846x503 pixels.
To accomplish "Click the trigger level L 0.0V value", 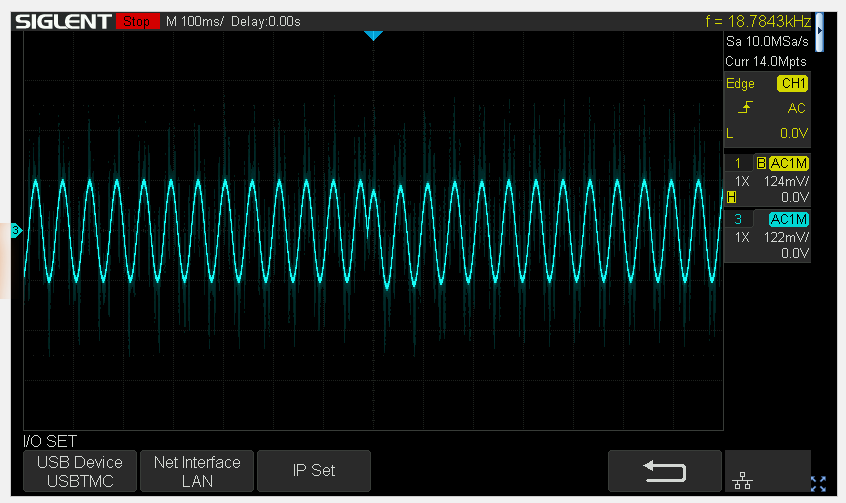I will pyautogui.click(x=794, y=133).
